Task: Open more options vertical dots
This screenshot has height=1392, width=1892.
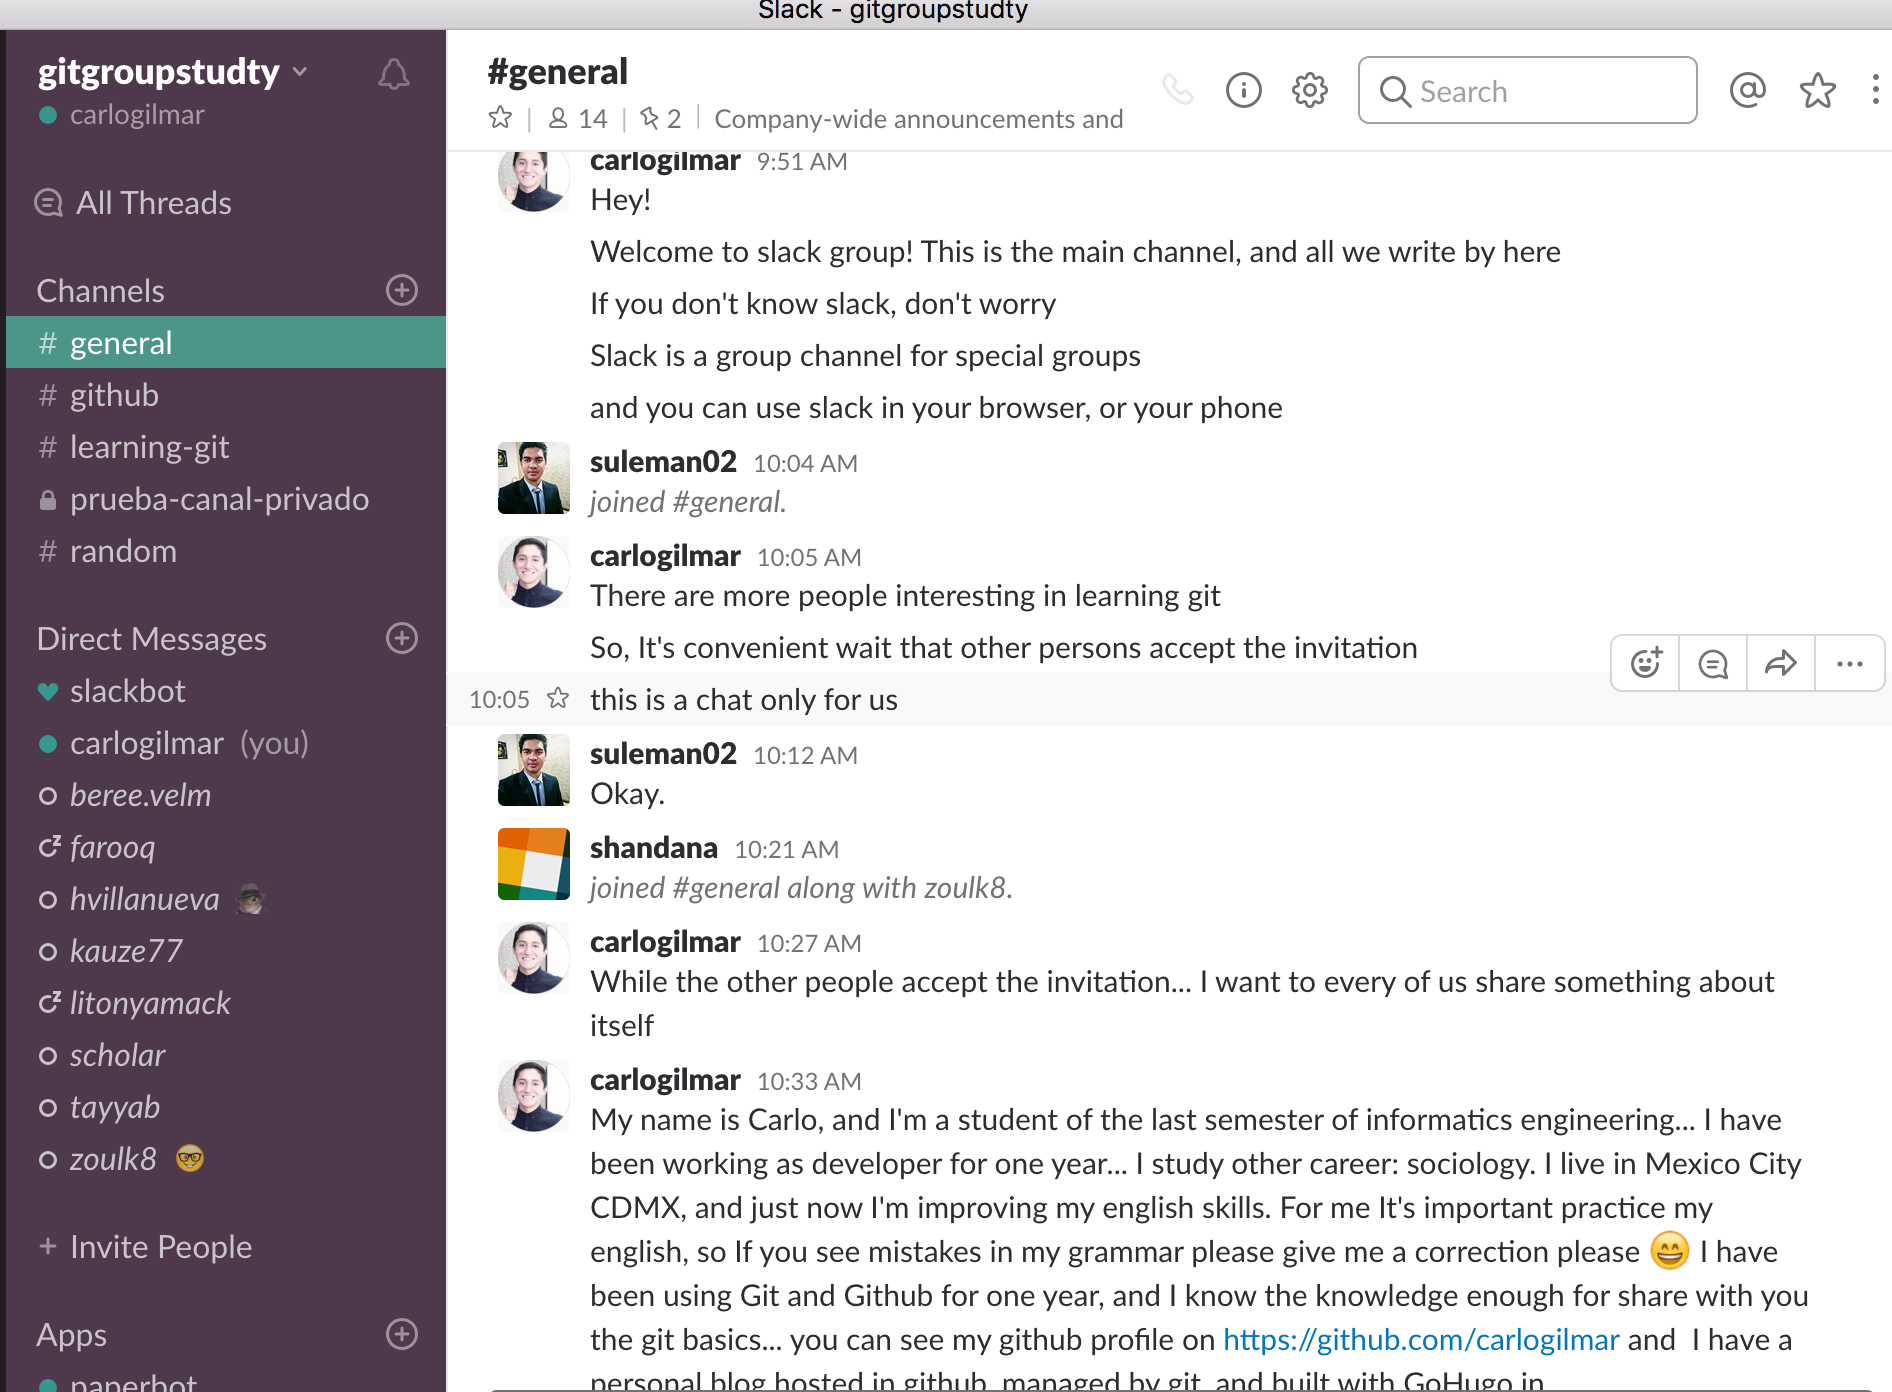Action: click(1875, 90)
